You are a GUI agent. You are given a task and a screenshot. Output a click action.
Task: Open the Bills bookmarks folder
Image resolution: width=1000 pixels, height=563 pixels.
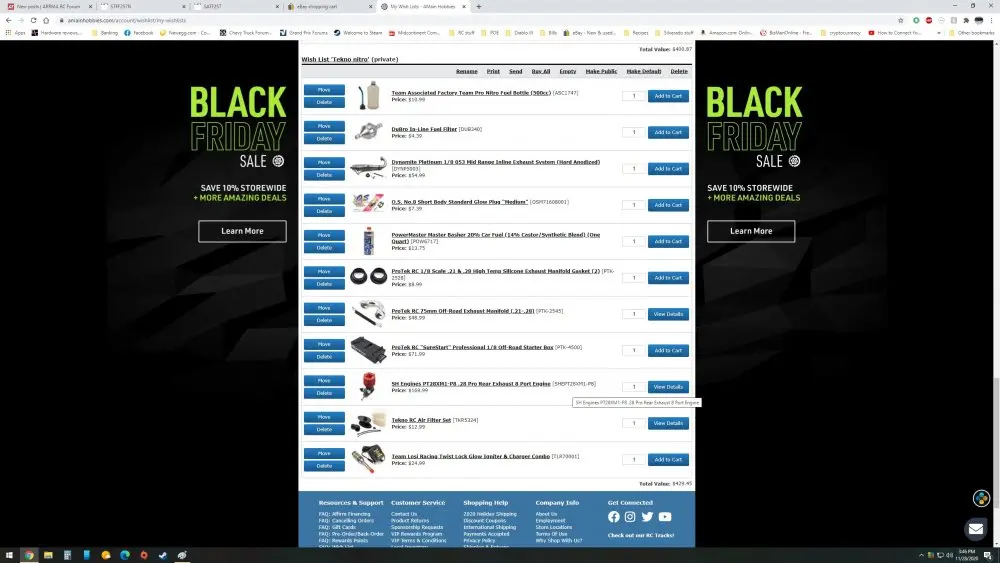(x=548, y=33)
